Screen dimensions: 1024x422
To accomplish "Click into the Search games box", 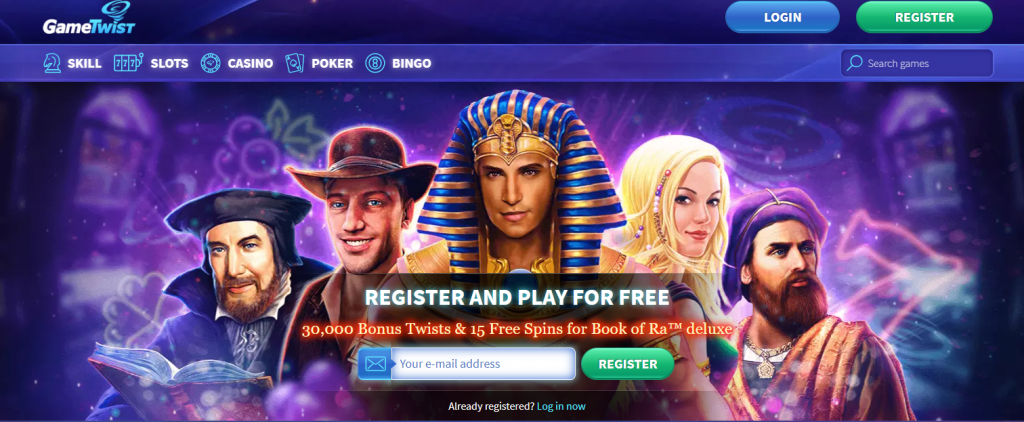I will tap(917, 63).
